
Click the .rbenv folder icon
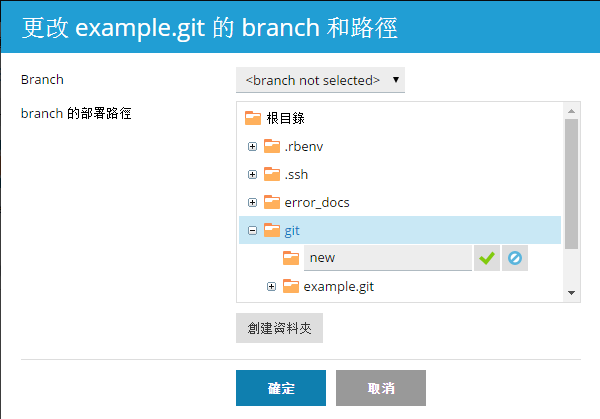[x=272, y=146]
